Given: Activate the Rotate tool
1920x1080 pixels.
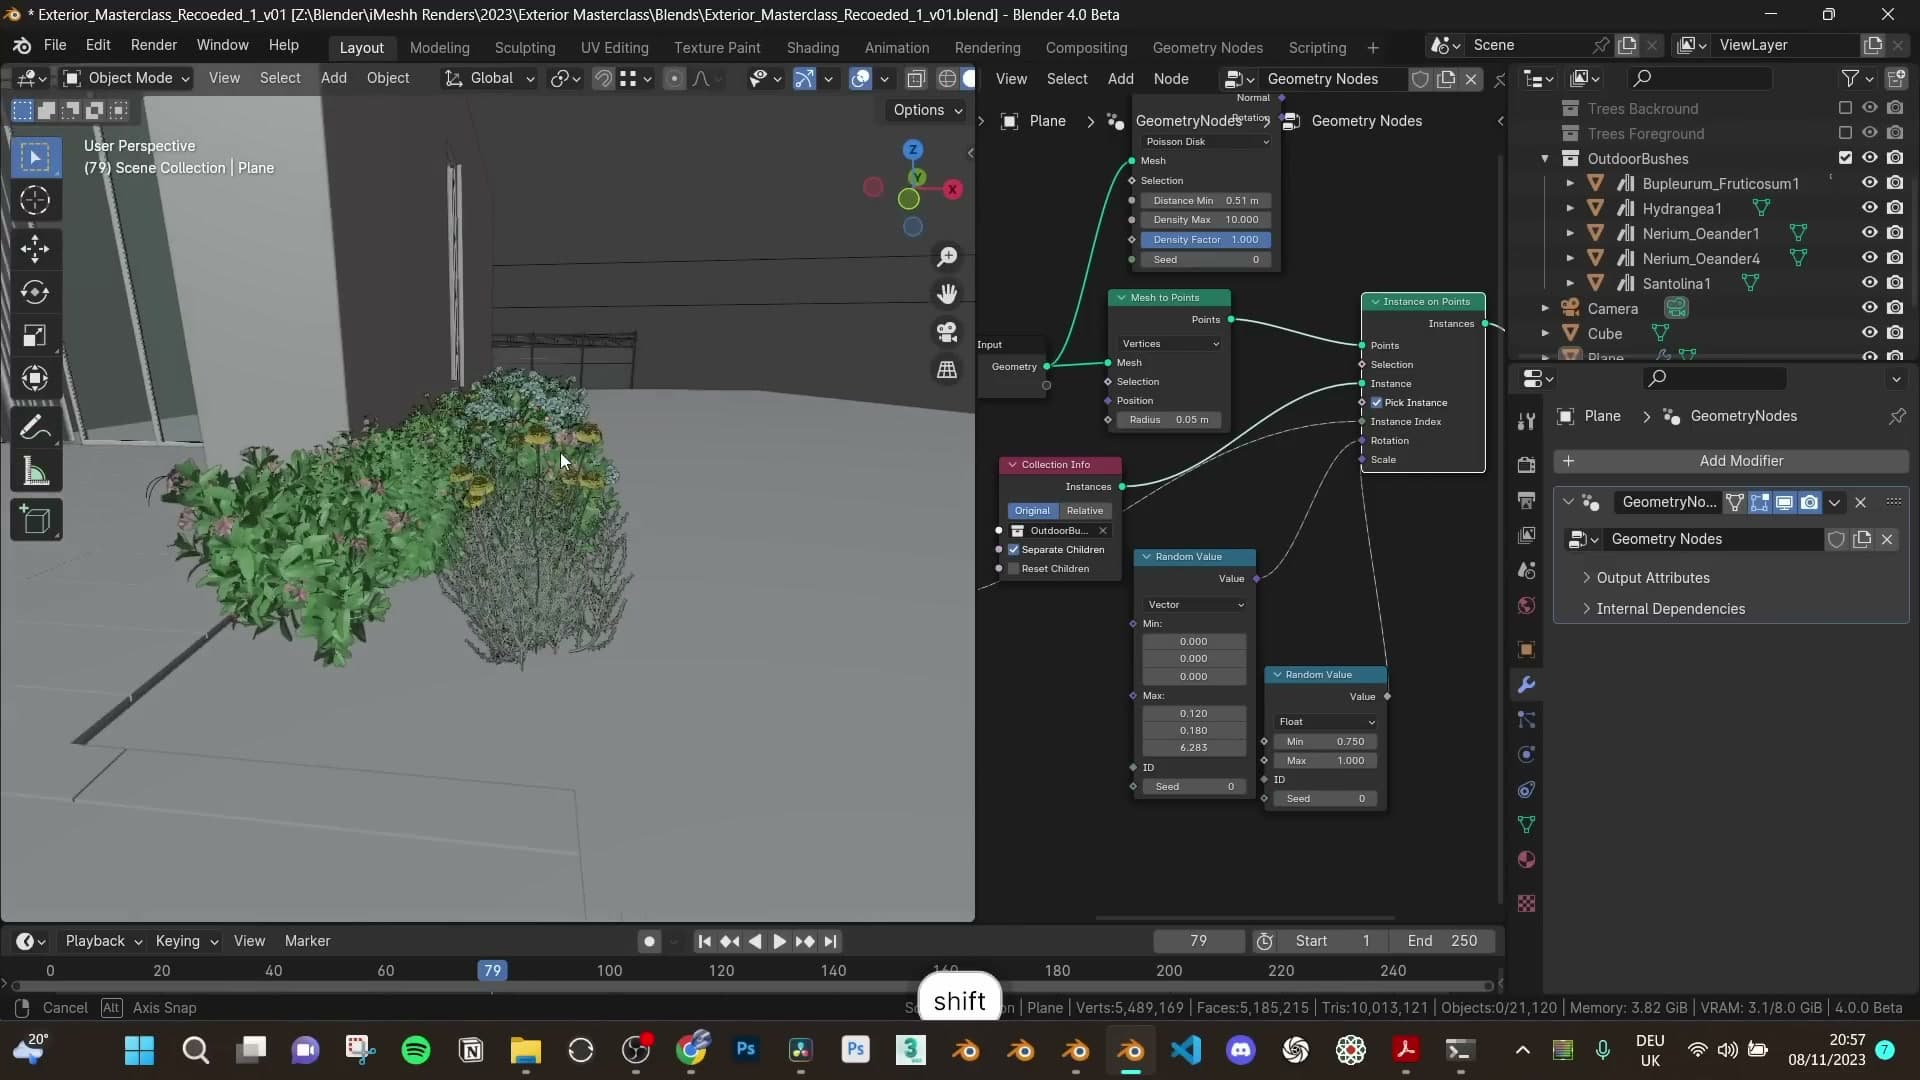Looking at the screenshot, I should pyautogui.click(x=35, y=292).
